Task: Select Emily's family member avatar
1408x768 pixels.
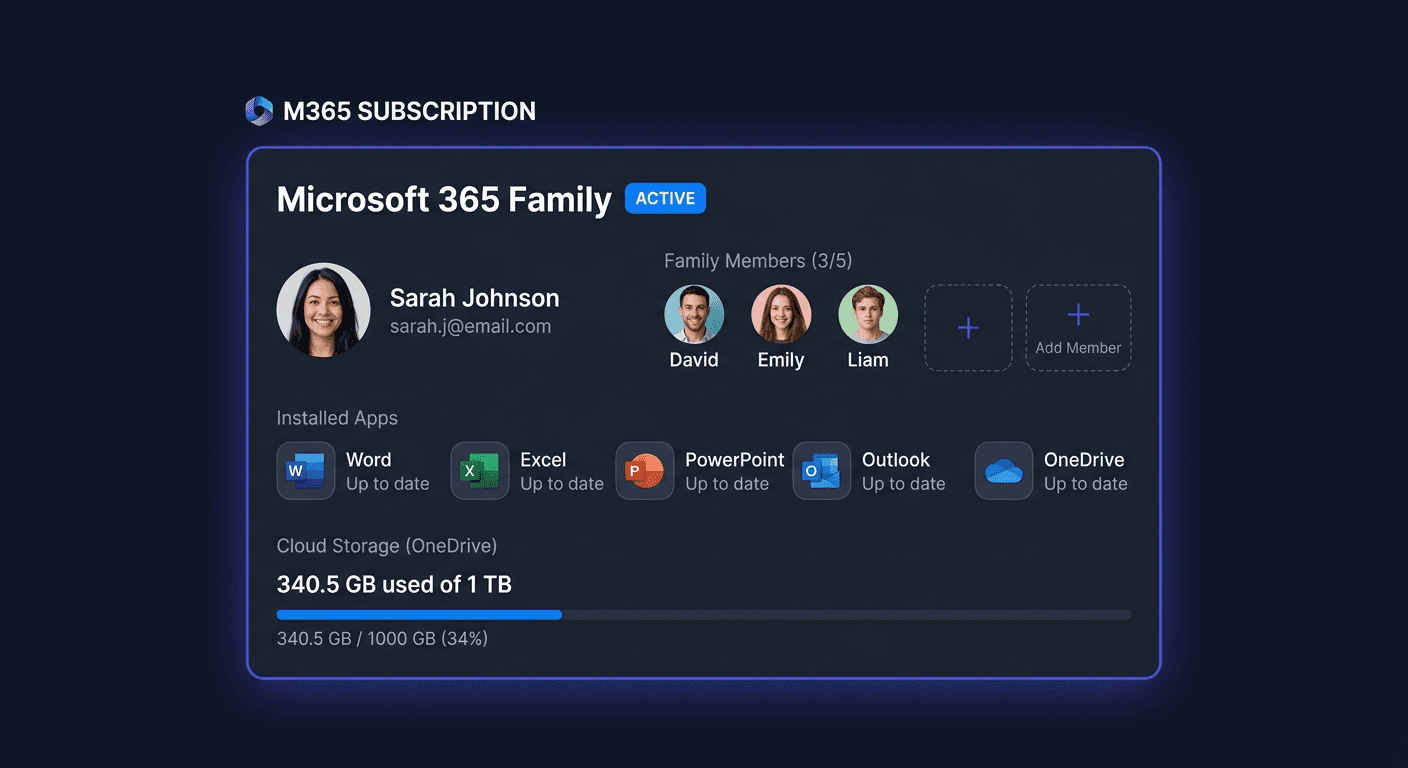Action: tap(781, 313)
